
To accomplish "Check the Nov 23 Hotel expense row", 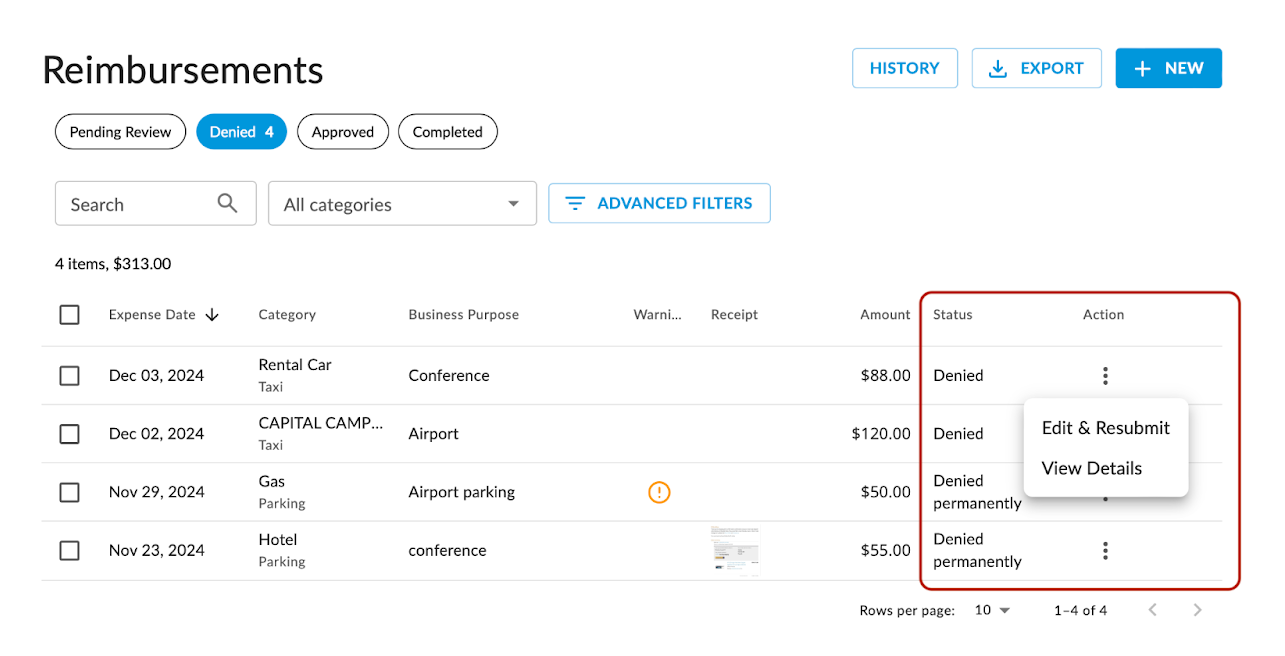I will [69, 550].
